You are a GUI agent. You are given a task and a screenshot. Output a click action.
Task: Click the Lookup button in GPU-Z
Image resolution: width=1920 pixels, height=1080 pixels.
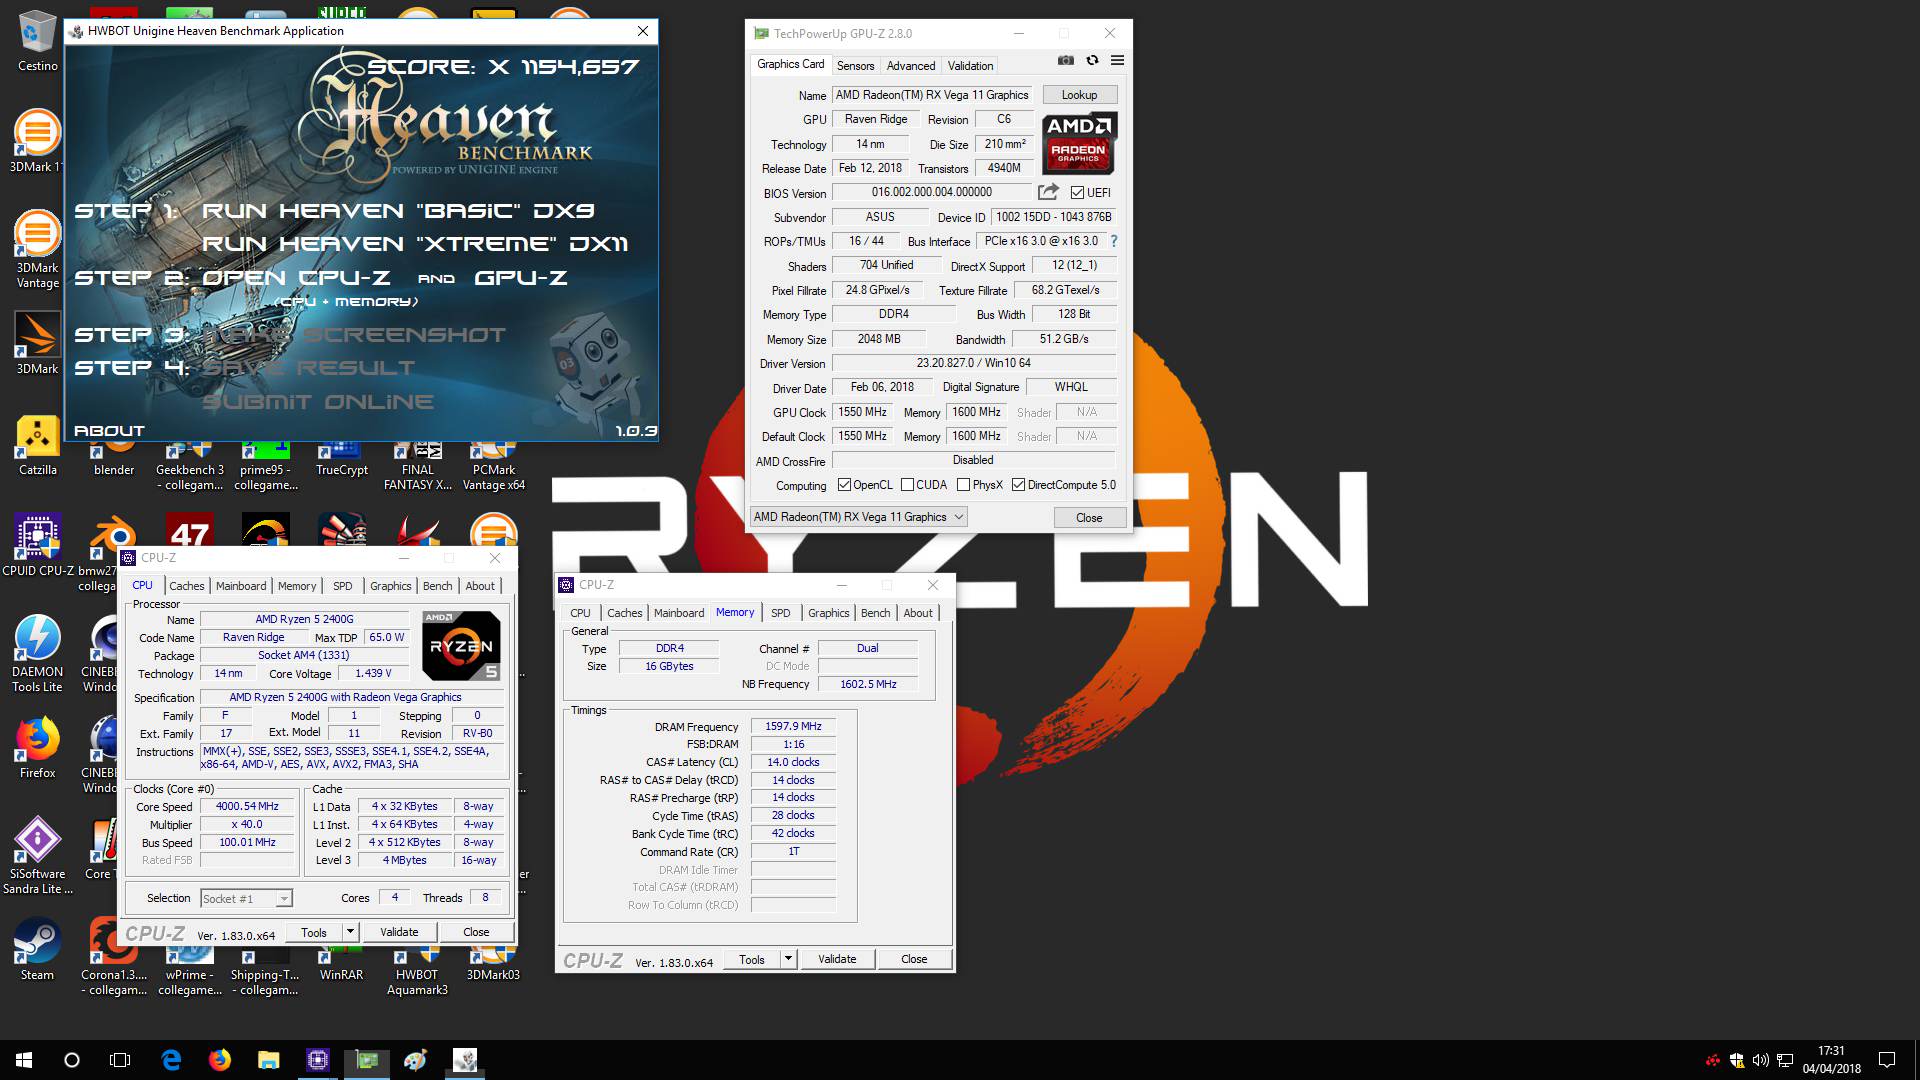1079,95
